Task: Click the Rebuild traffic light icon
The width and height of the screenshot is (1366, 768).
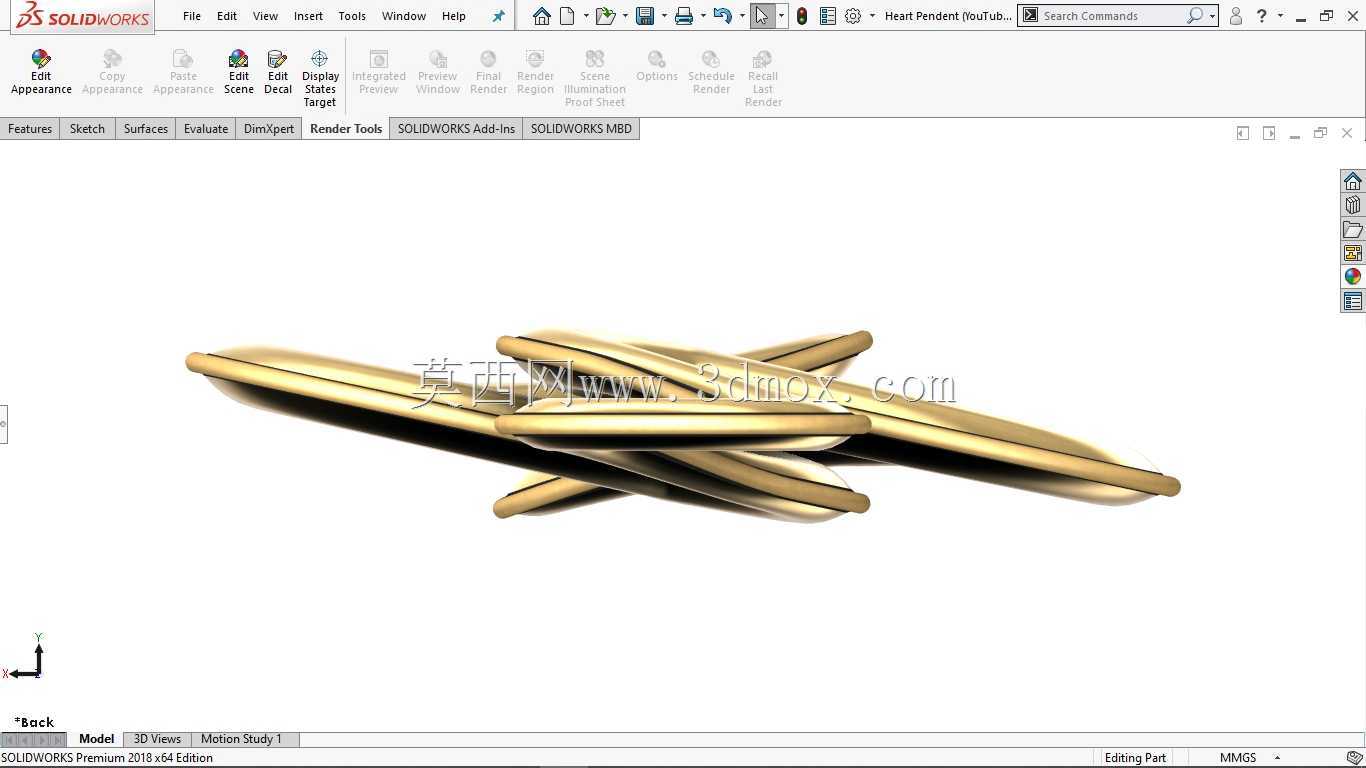Action: (802, 16)
